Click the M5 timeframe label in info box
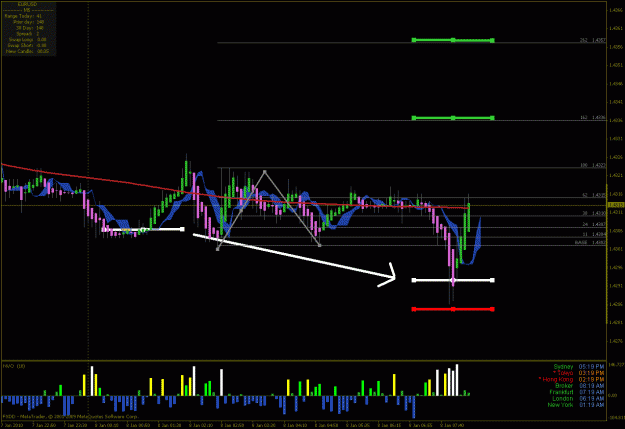This screenshot has height=429, width=625. pos(27,10)
